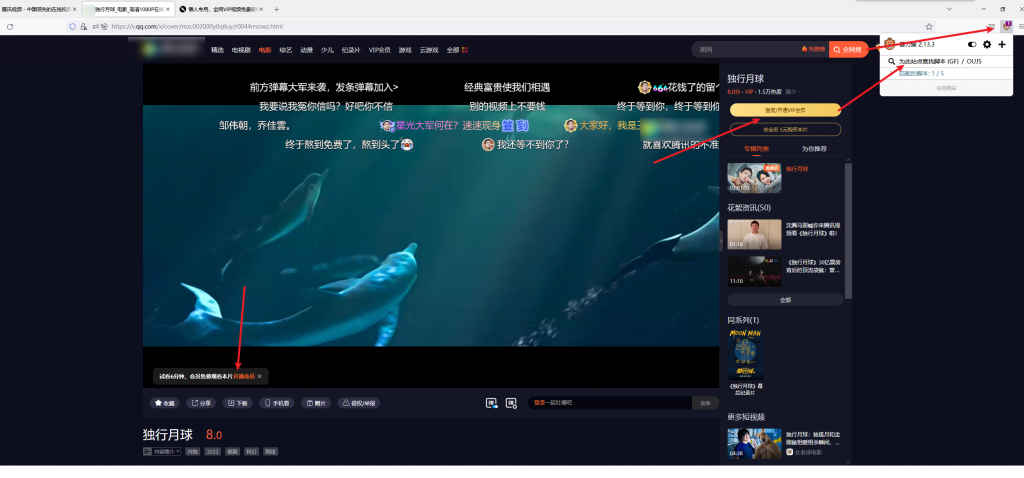The width and height of the screenshot is (1024, 478).
Task: Switch to the 为你推荐 tab
Action: [814, 149]
